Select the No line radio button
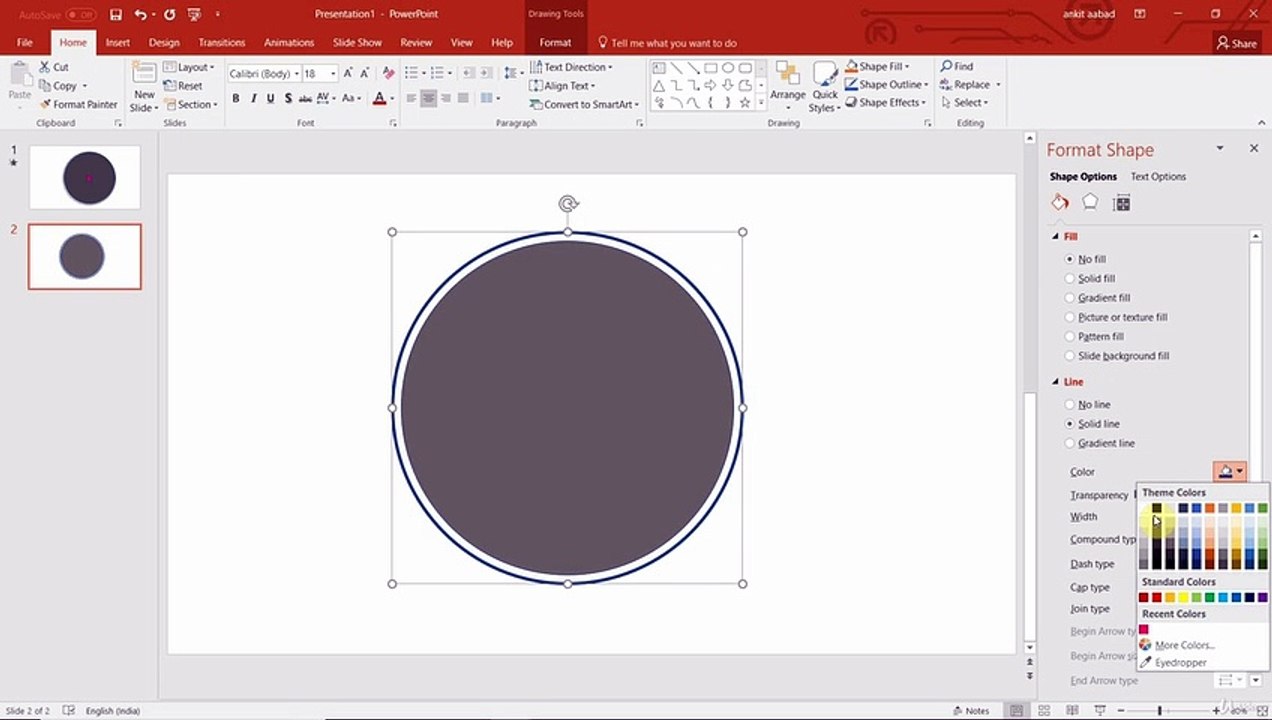Viewport: 1272px width, 720px height. [1069, 405]
